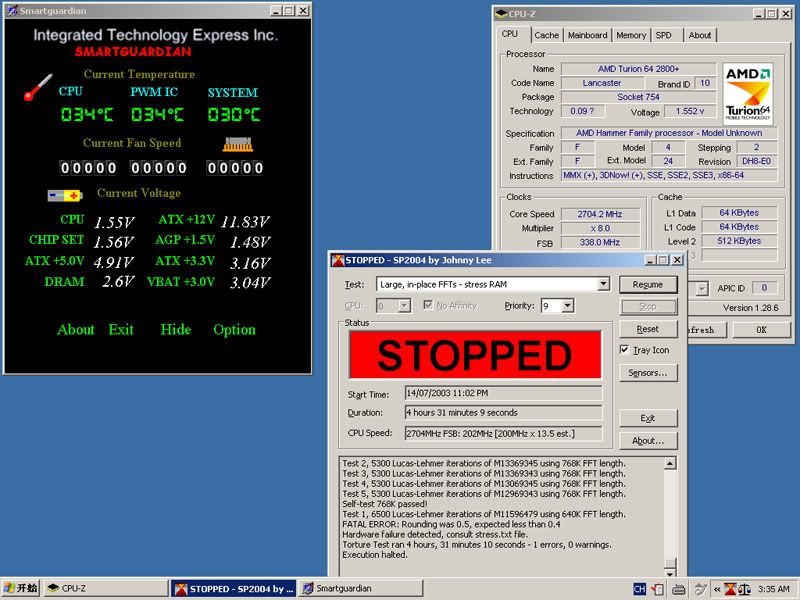Viewport: 800px width, 600px height.
Task: Click the Duration field in SP2004
Action: pyautogui.click(x=503, y=412)
